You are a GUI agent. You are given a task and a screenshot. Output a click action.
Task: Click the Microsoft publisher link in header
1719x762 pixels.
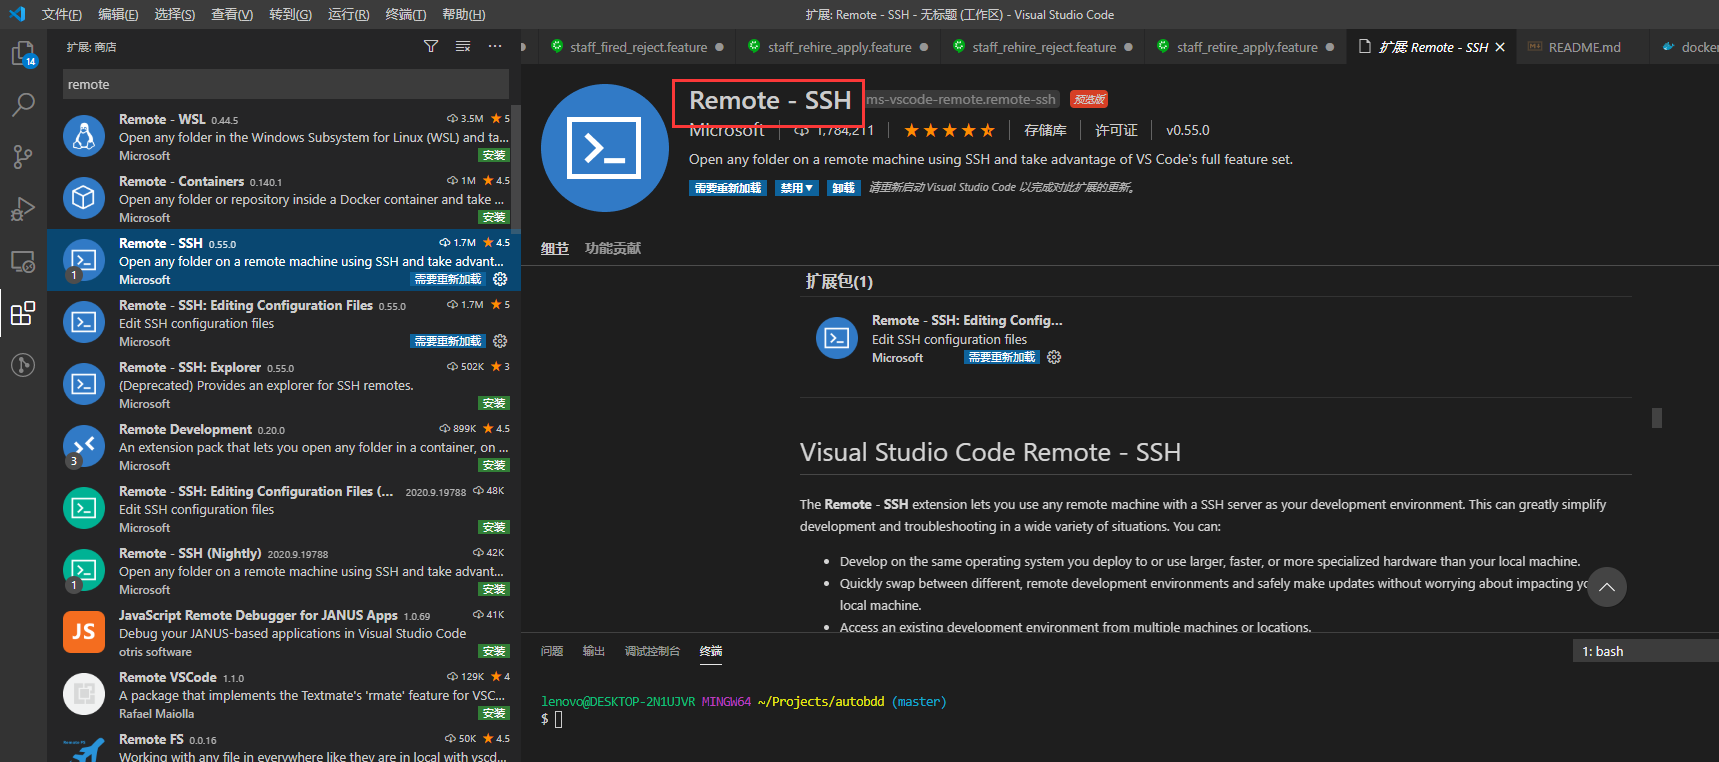point(727,130)
